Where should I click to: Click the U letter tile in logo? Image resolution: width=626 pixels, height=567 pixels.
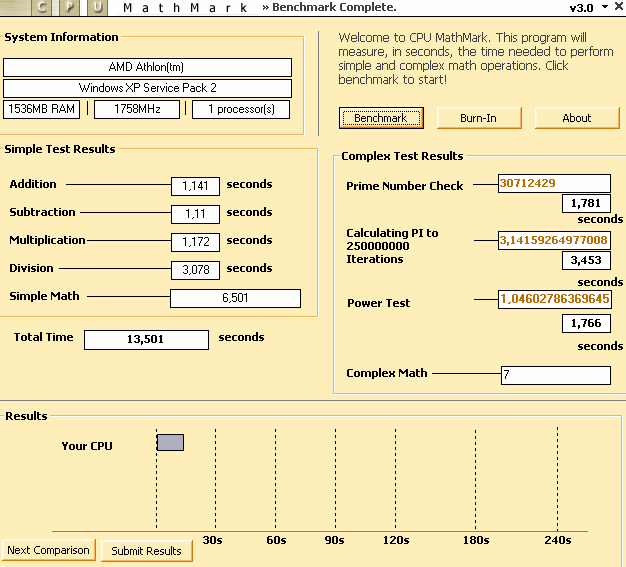(96, 7)
